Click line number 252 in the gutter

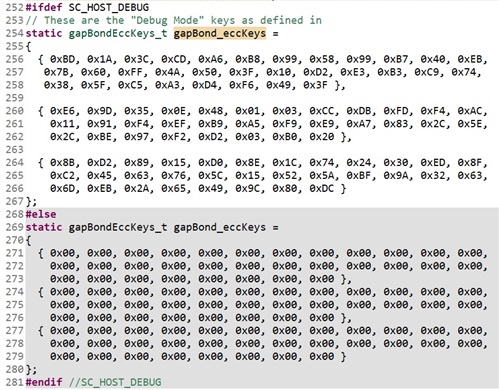click(x=15, y=7)
